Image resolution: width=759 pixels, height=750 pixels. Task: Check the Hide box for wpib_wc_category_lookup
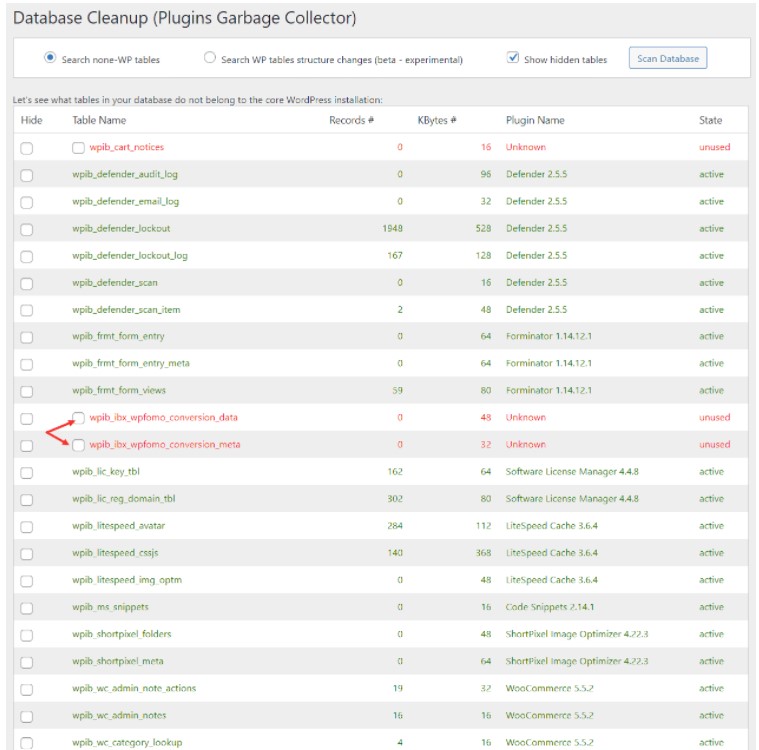[x=27, y=743]
